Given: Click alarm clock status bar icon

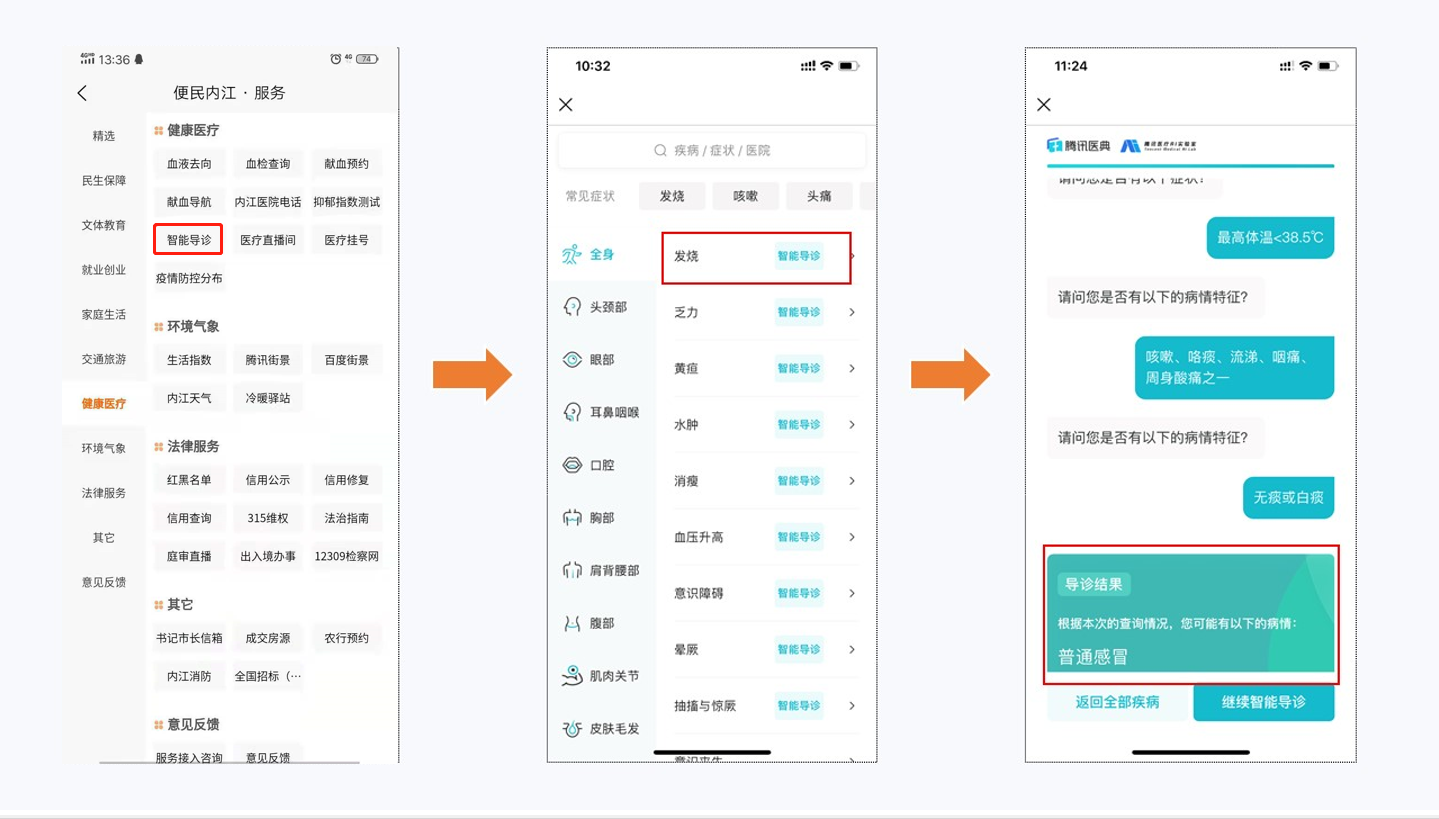Looking at the screenshot, I should [336, 59].
